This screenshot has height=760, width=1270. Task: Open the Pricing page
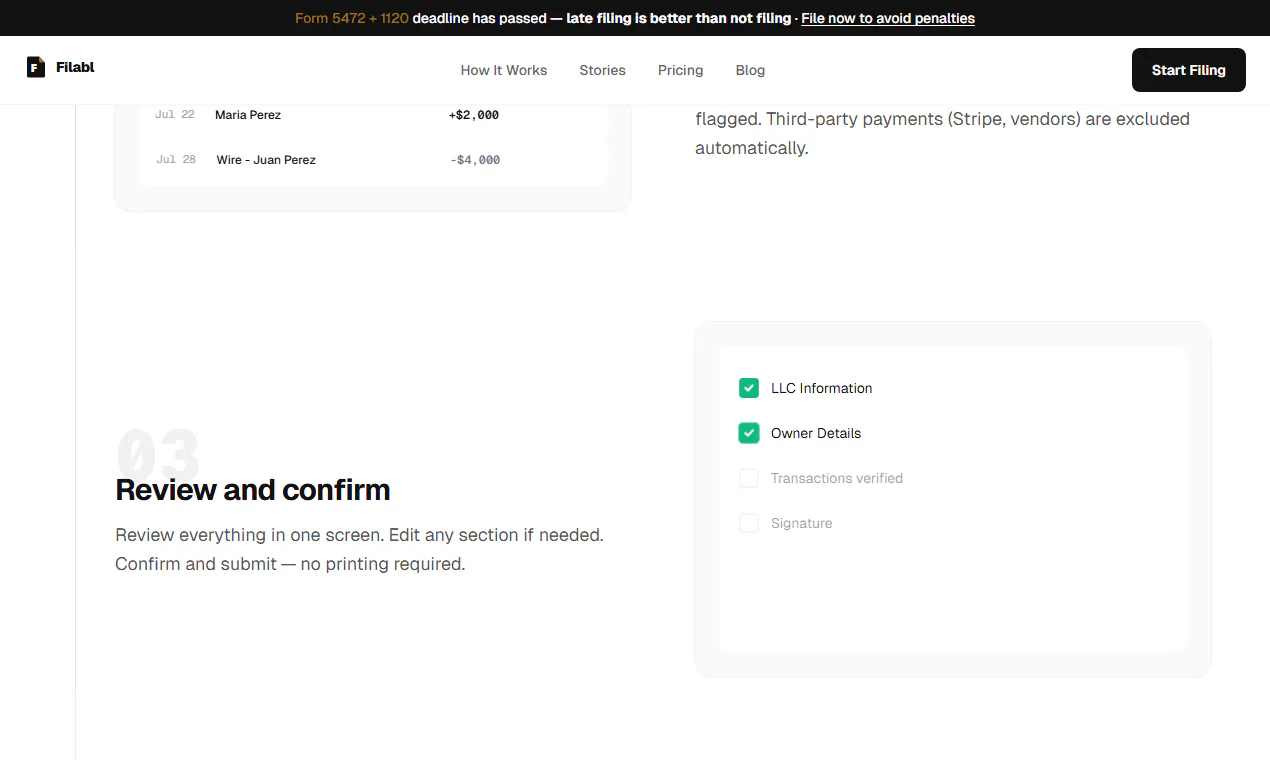tap(680, 70)
